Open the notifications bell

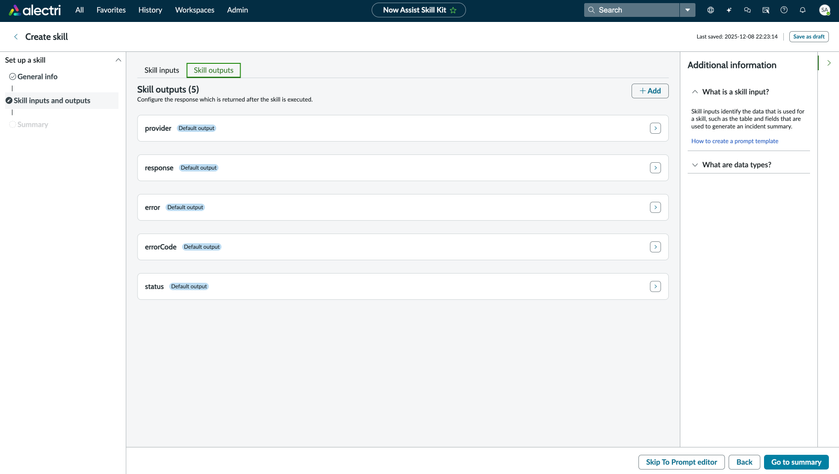pyautogui.click(x=802, y=10)
